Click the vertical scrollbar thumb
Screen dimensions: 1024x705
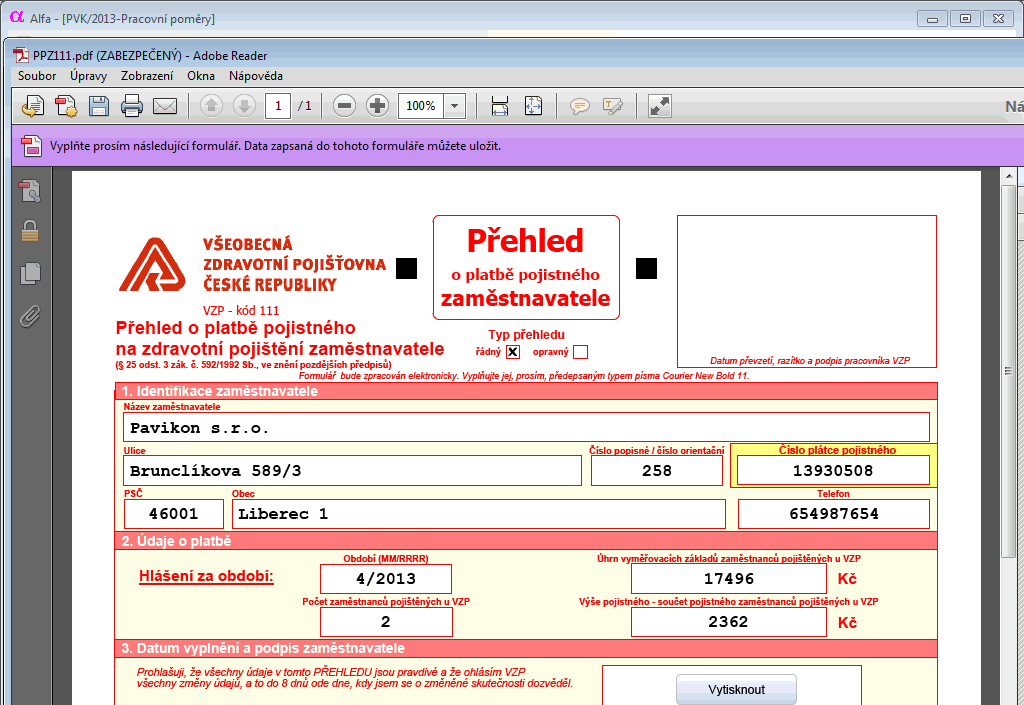coord(1009,370)
